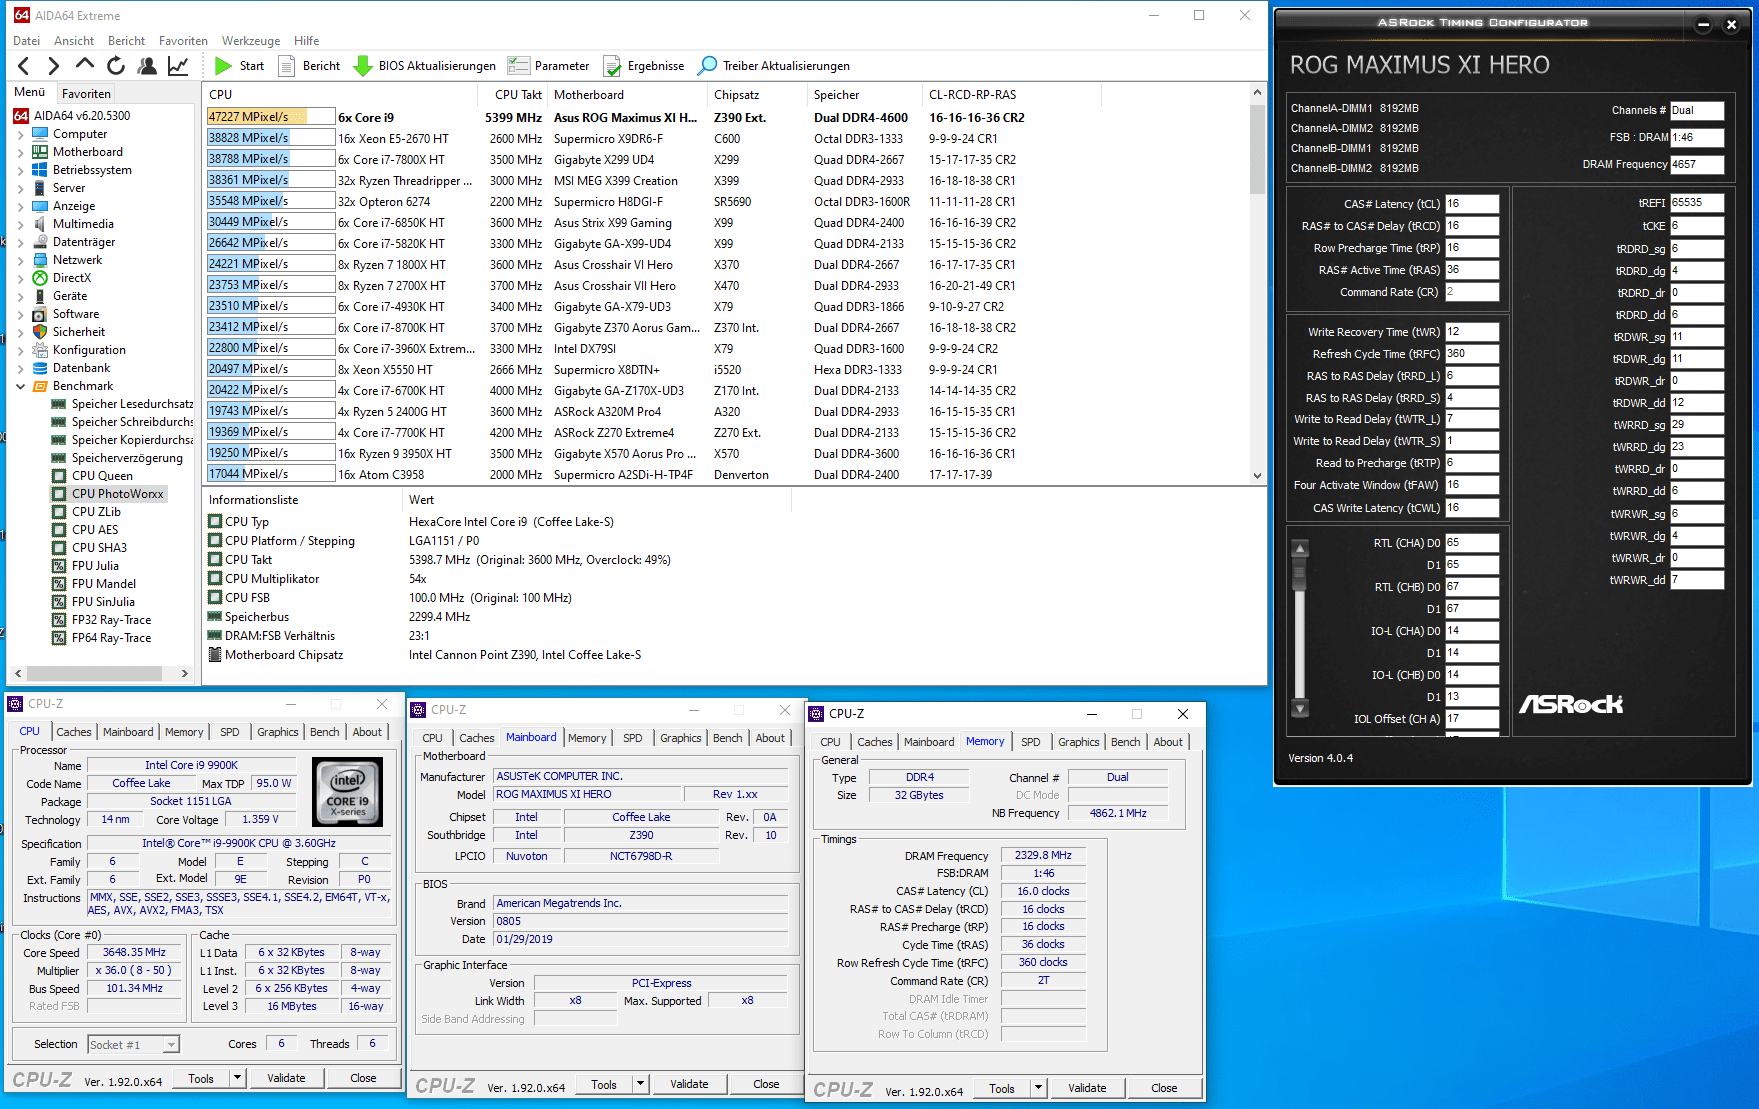The width and height of the screenshot is (1759, 1109).
Task: Select the Netzwerk icon in tree
Action: (40, 260)
